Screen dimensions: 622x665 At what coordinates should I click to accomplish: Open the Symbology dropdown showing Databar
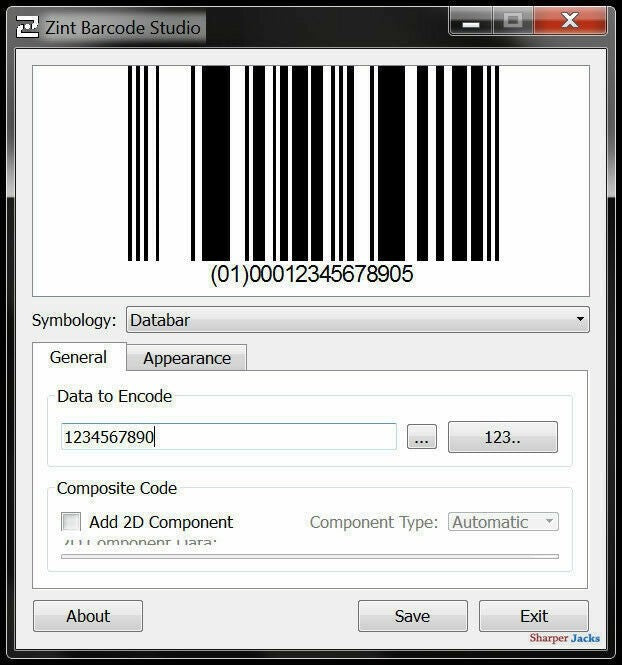(x=357, y=320)
